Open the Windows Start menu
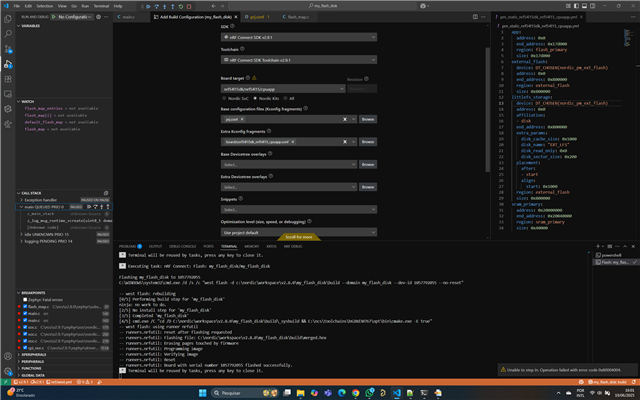640x400 pixels. point(202,393)
